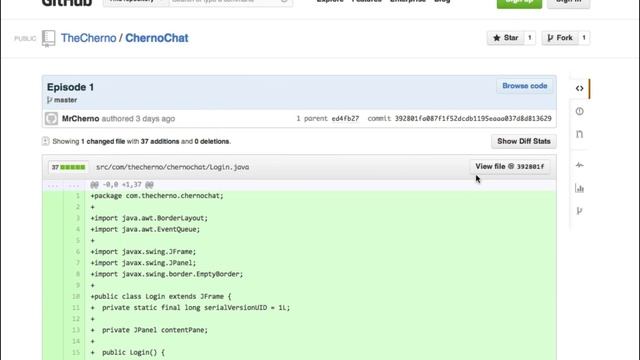Click the Episode 1 commit title
The width and height of the screenshot is (640, 360).
[x=70, y=87]
